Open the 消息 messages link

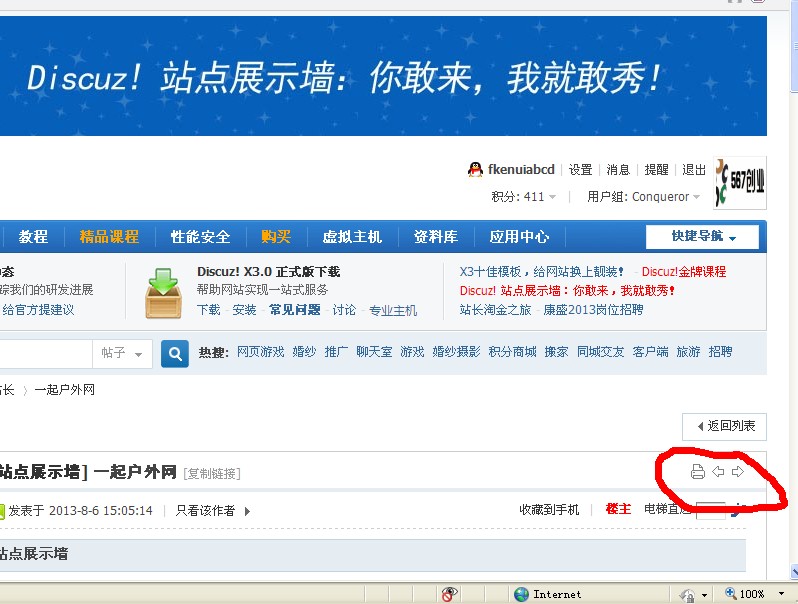pos(618,169)
